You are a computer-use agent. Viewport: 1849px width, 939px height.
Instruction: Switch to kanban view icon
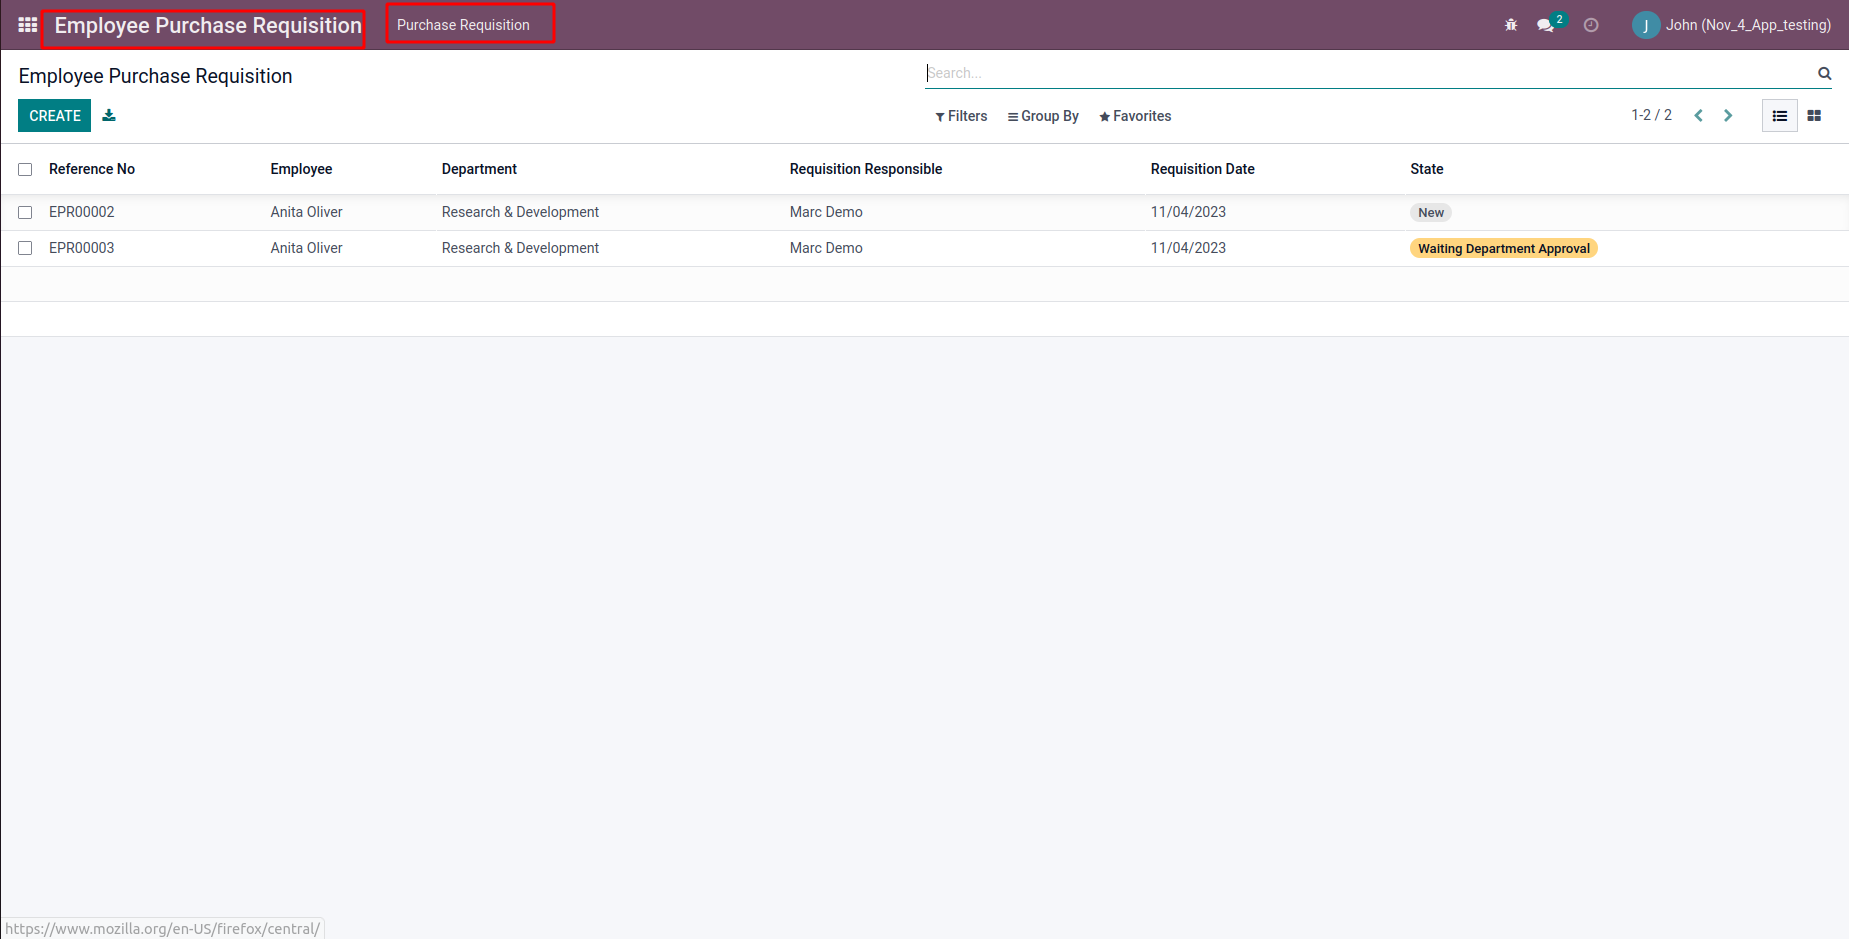coord(1814,116)
